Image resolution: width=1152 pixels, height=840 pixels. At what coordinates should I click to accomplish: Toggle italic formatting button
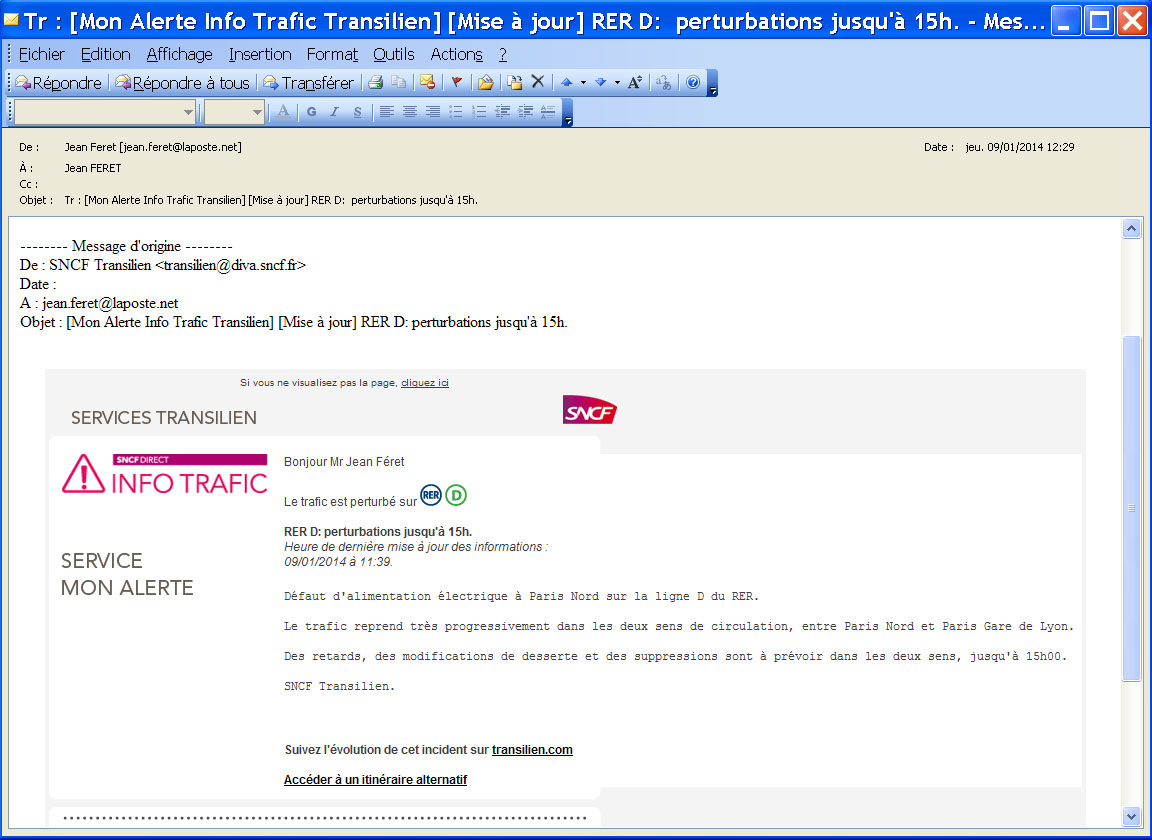pyautogui.click(x=335, y=112)
